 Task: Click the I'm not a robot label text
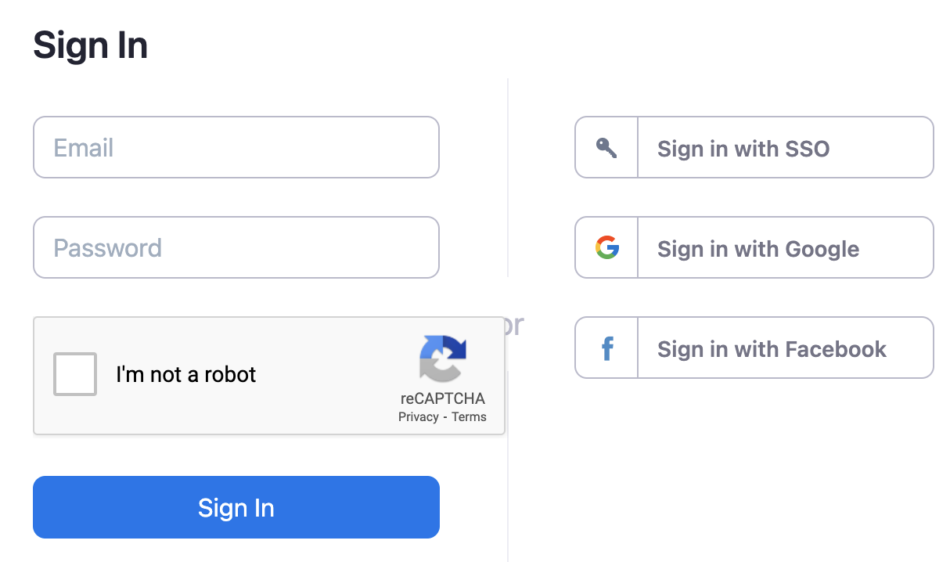tap(186, 375)
